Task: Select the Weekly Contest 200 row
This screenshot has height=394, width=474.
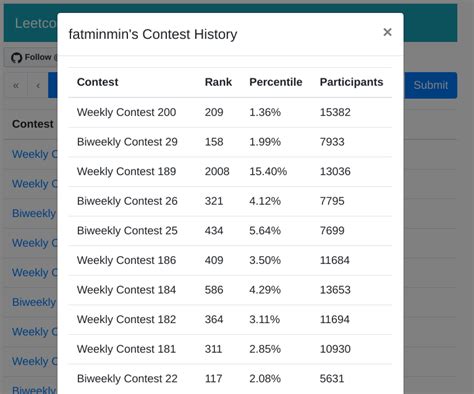Action: pyautogui.click(x=230, y=112)
